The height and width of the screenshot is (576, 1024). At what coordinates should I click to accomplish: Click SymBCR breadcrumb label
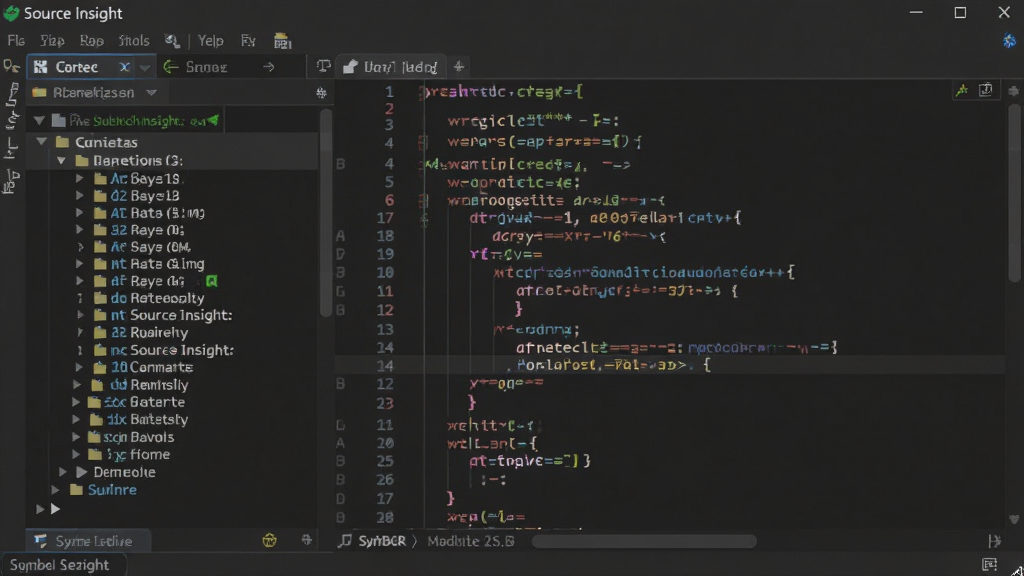(x=382, y=541)
